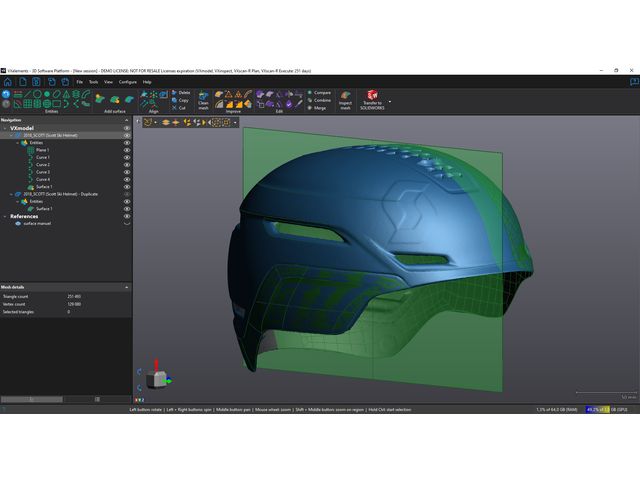The width and height of the screenshot is (640, 480).
Task: Click the Compare mesh option
Action: (x=321, y=92)
